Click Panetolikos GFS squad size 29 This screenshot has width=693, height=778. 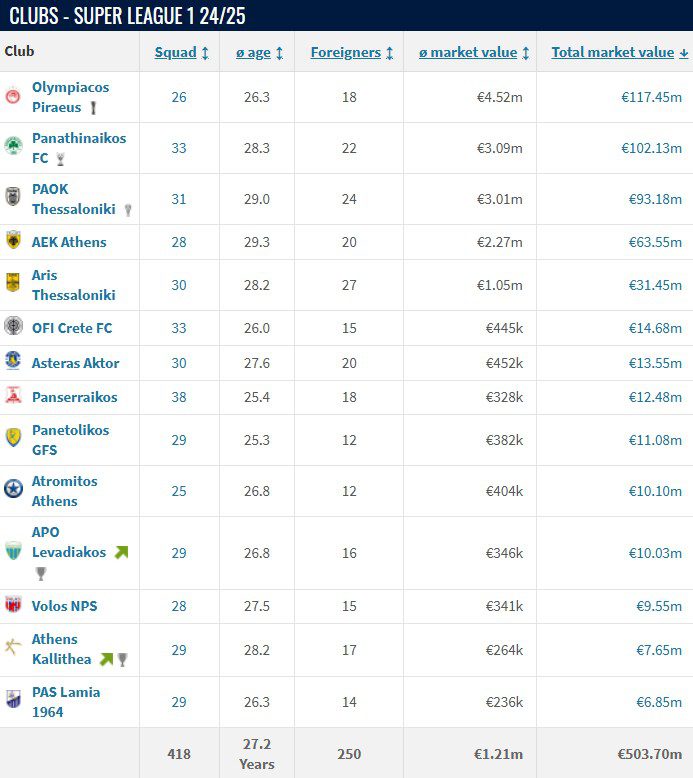pyautogui.click(x=179, y=439)
